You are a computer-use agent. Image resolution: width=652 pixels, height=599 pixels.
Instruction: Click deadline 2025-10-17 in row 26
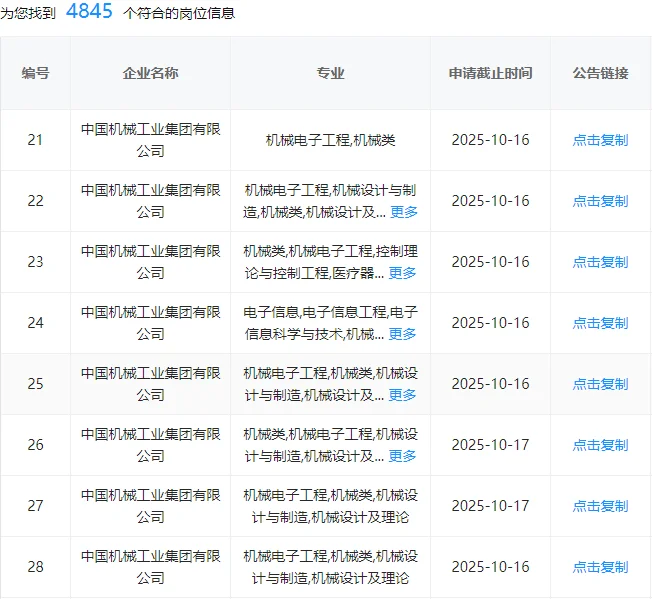pos(490,445)
